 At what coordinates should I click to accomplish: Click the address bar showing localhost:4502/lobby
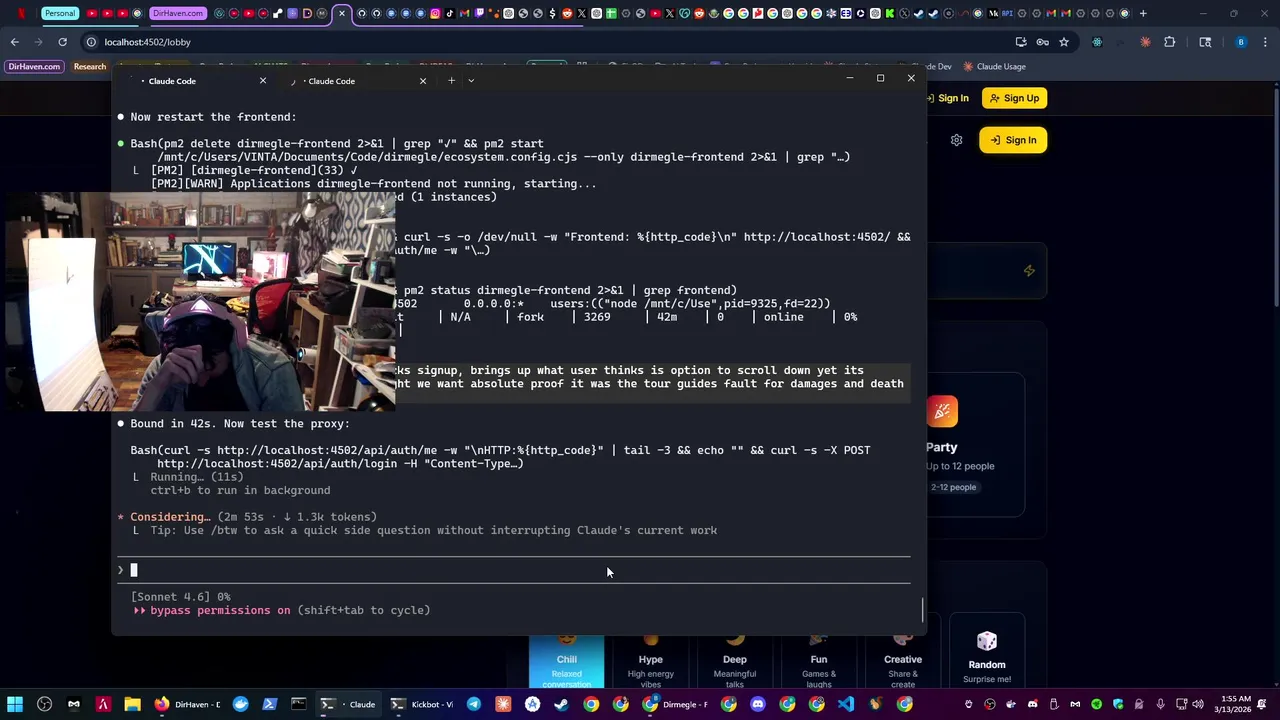pos(550,42)
